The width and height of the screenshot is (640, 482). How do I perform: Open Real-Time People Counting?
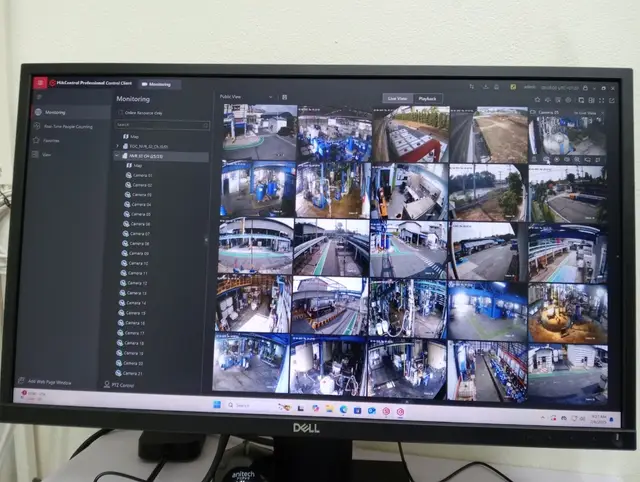pyautogui.click(x=63, y=127)
